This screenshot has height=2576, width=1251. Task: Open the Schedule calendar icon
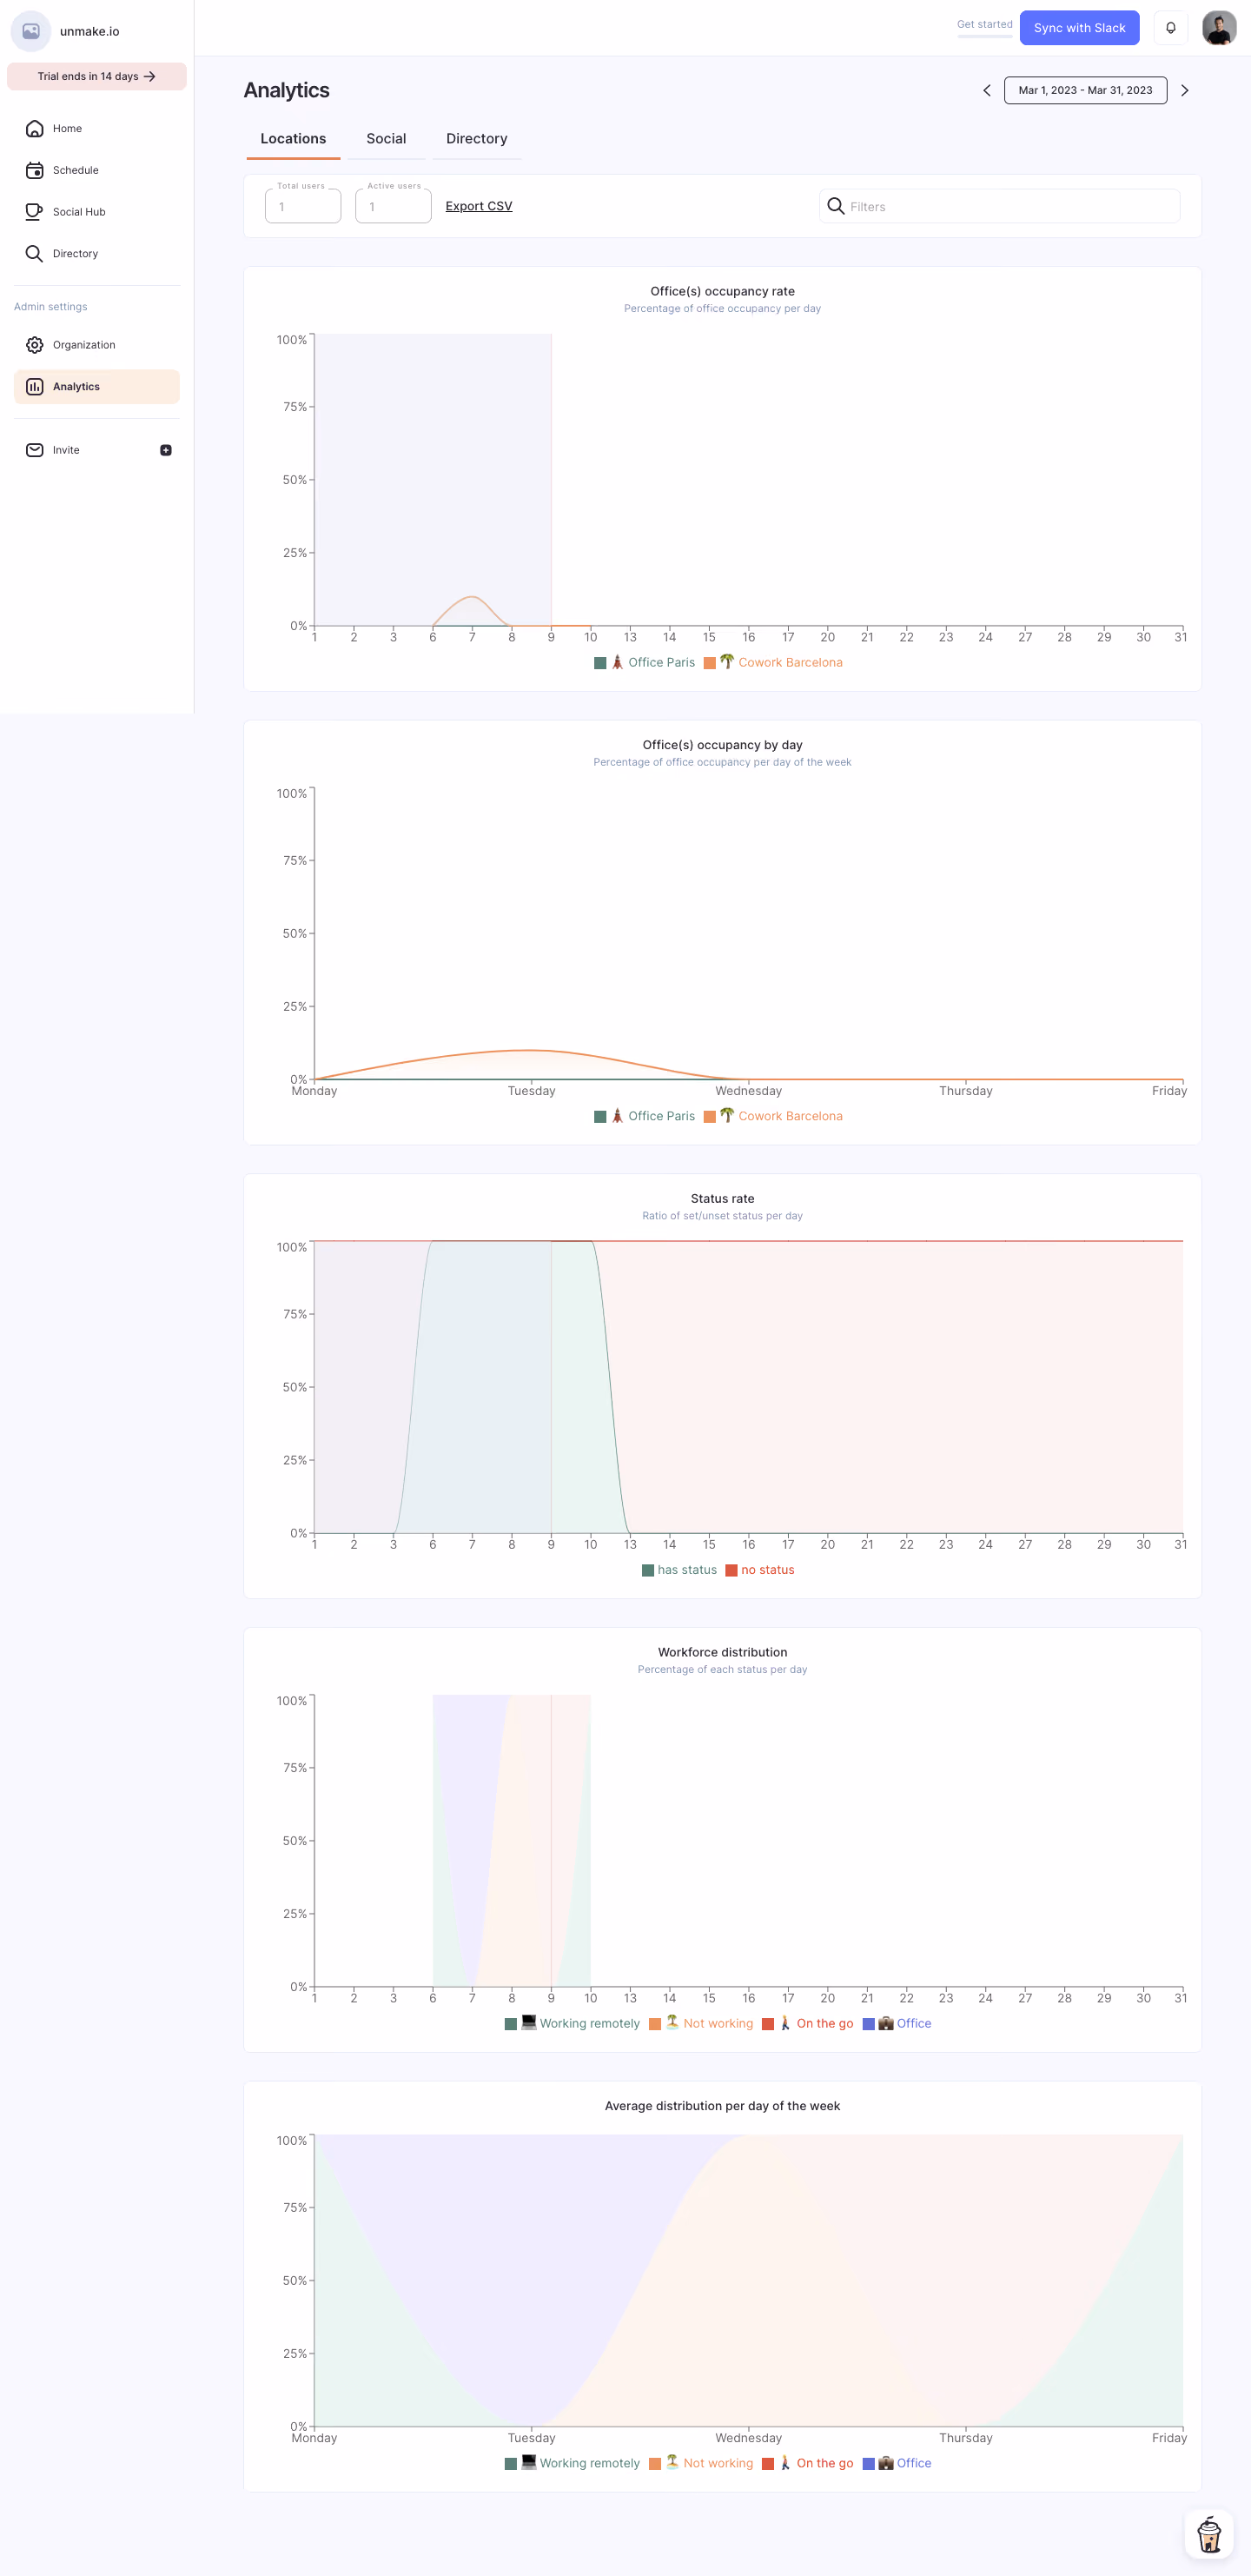pyautogui.click(x=34, y=170)
